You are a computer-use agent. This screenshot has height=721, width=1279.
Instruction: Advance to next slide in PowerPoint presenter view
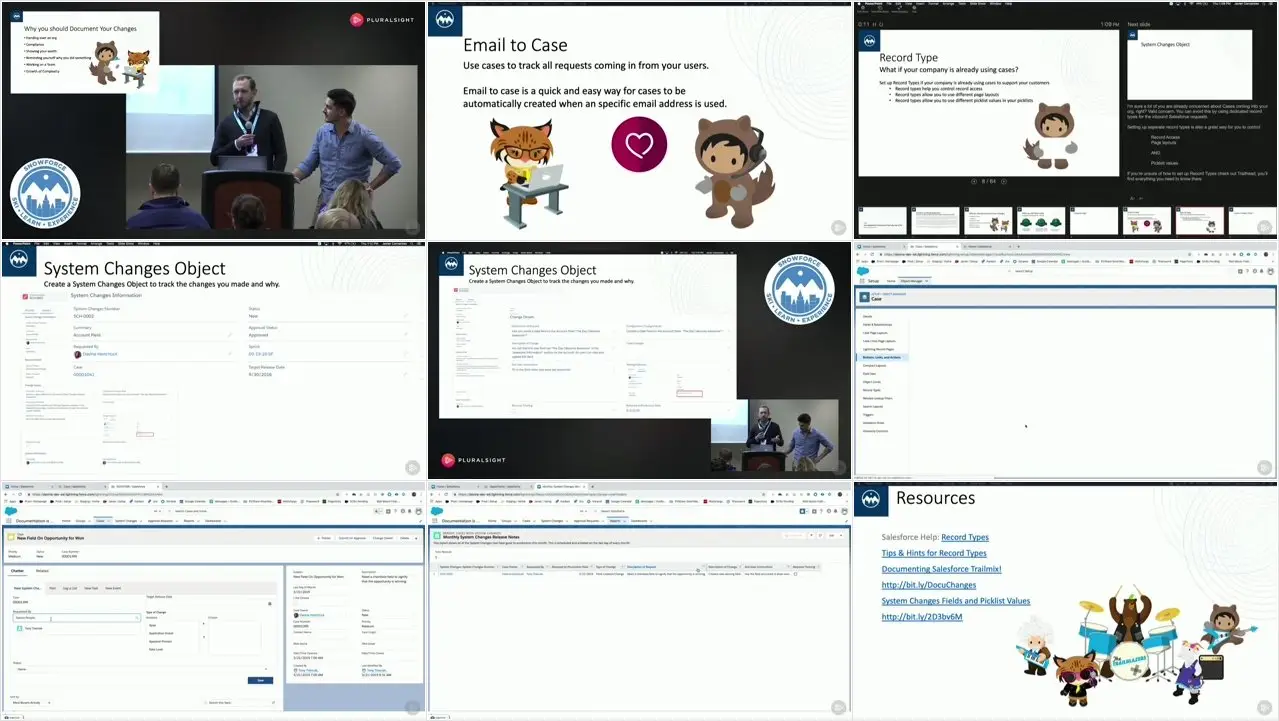[1004, 181]
